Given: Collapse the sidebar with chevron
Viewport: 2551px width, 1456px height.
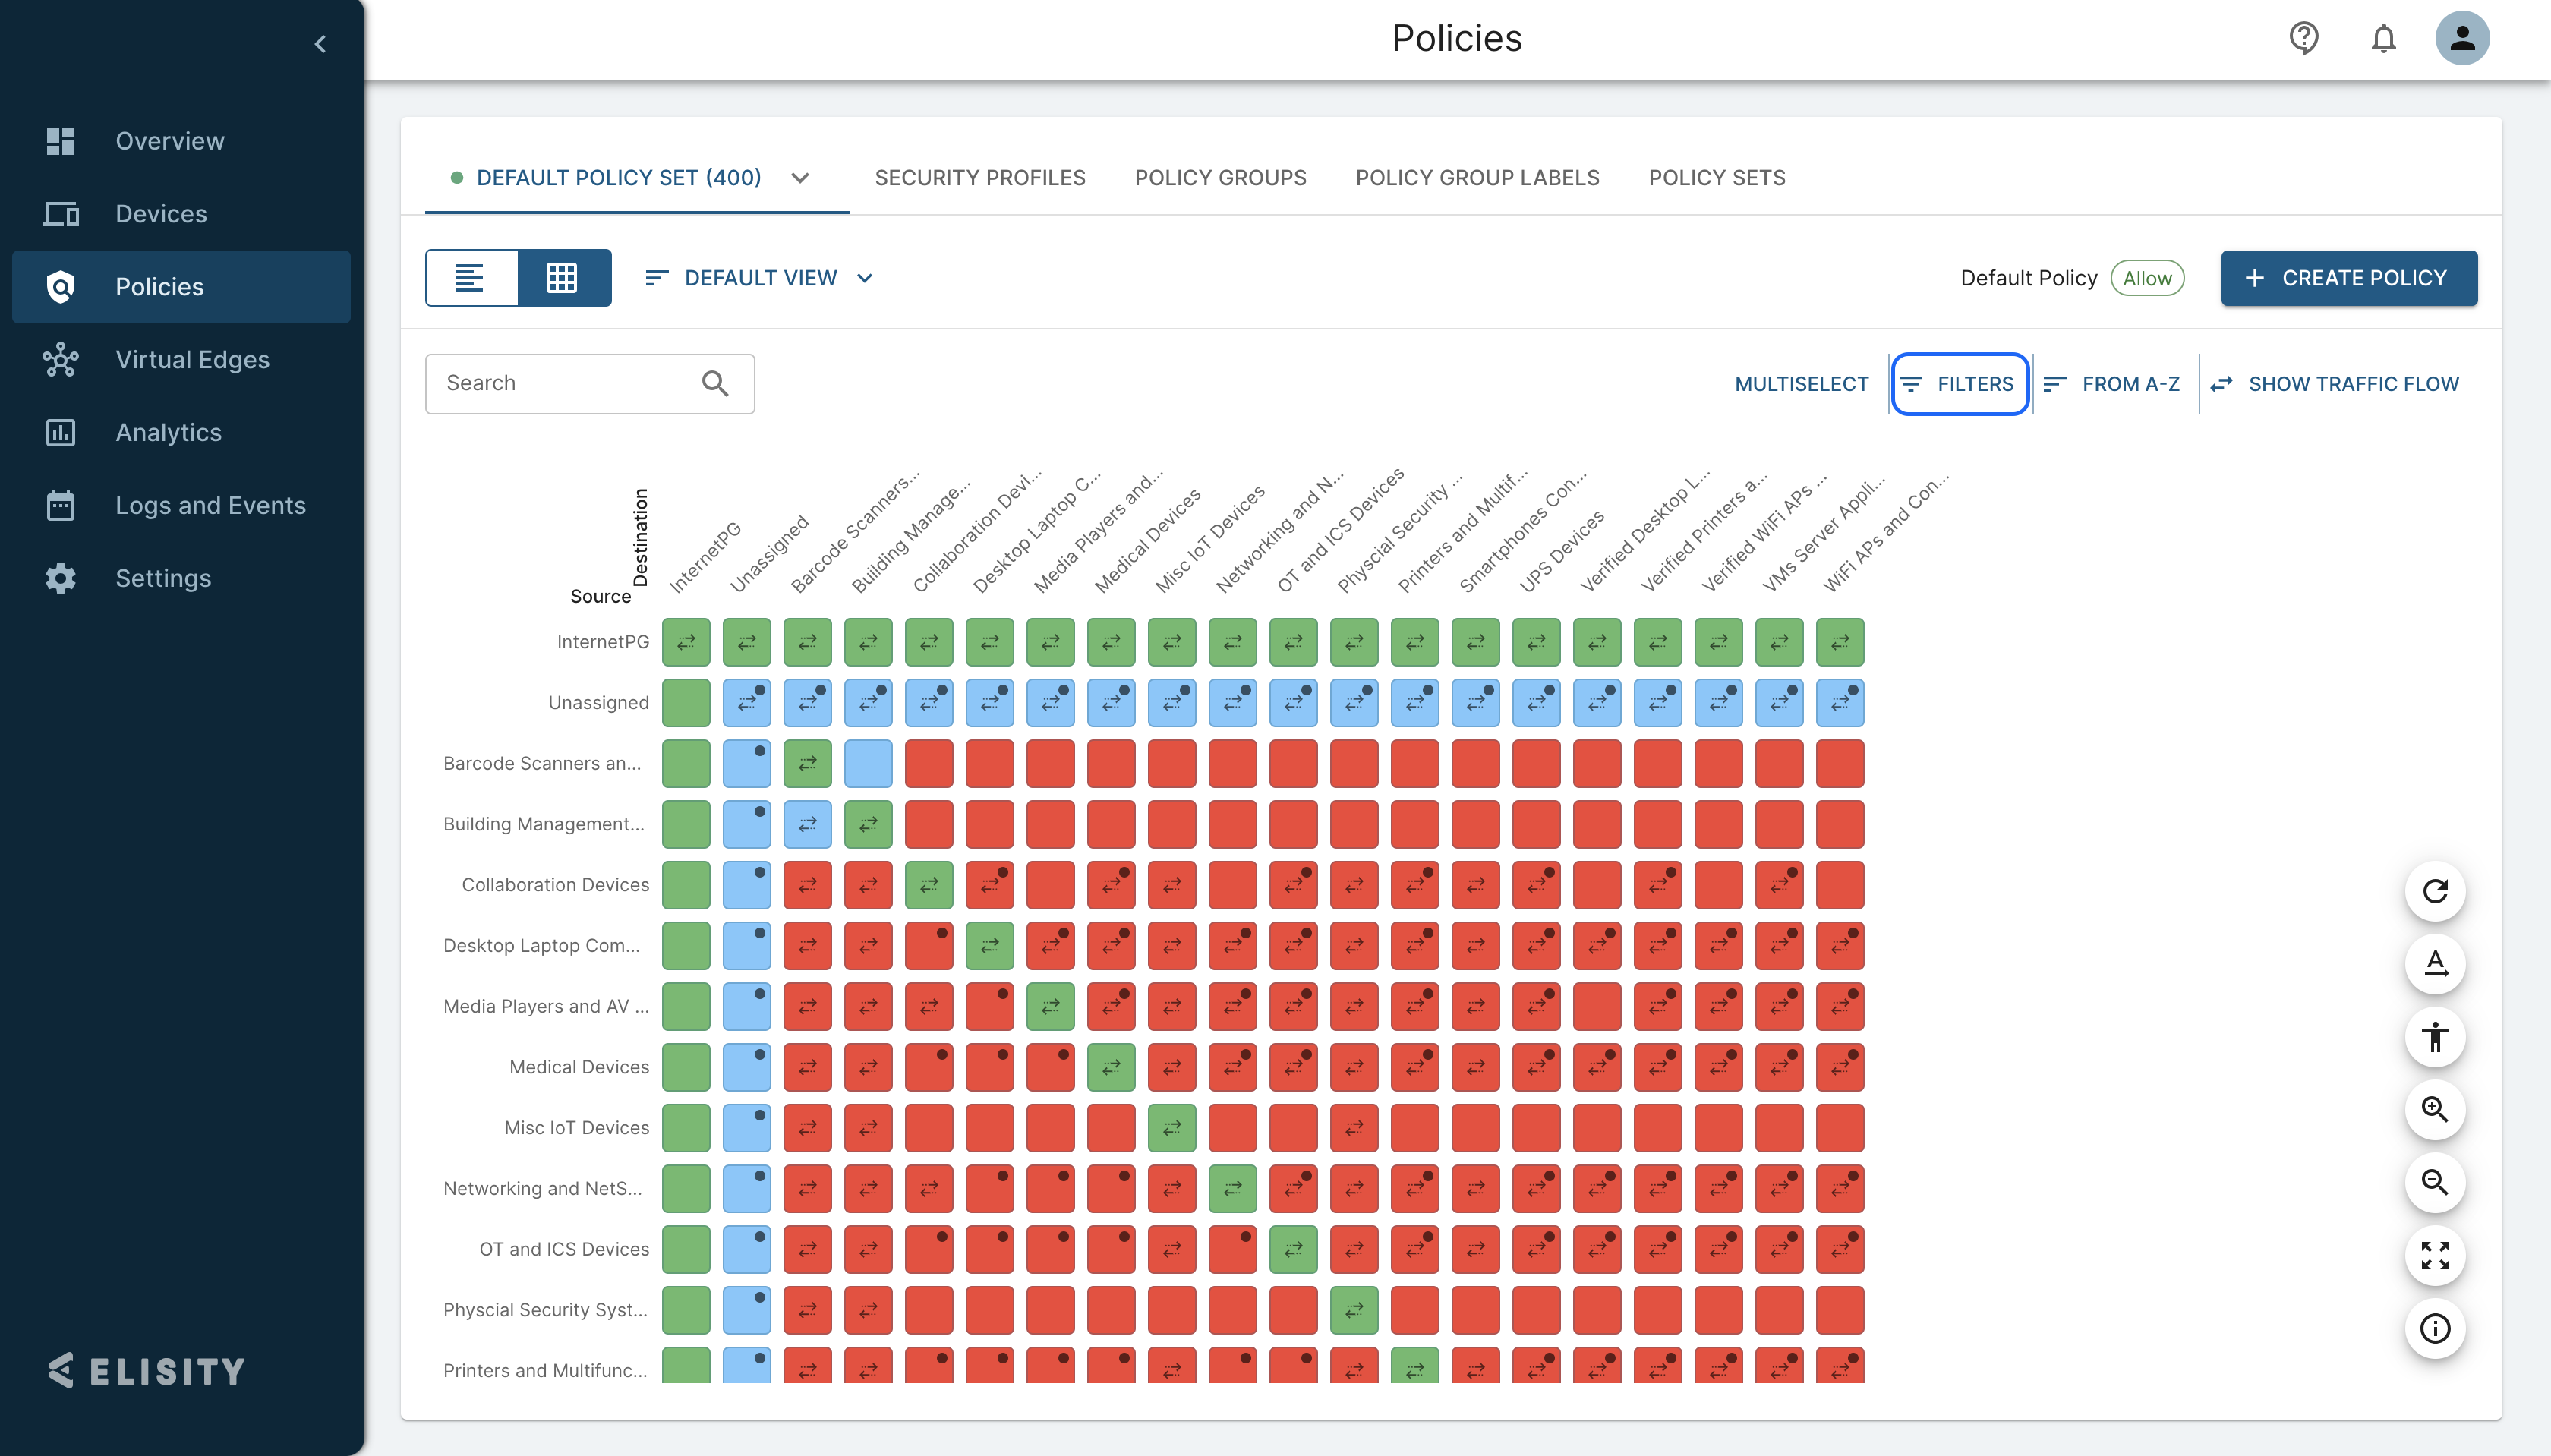Looking at the screenshot, I should click(x=320, y=44).
